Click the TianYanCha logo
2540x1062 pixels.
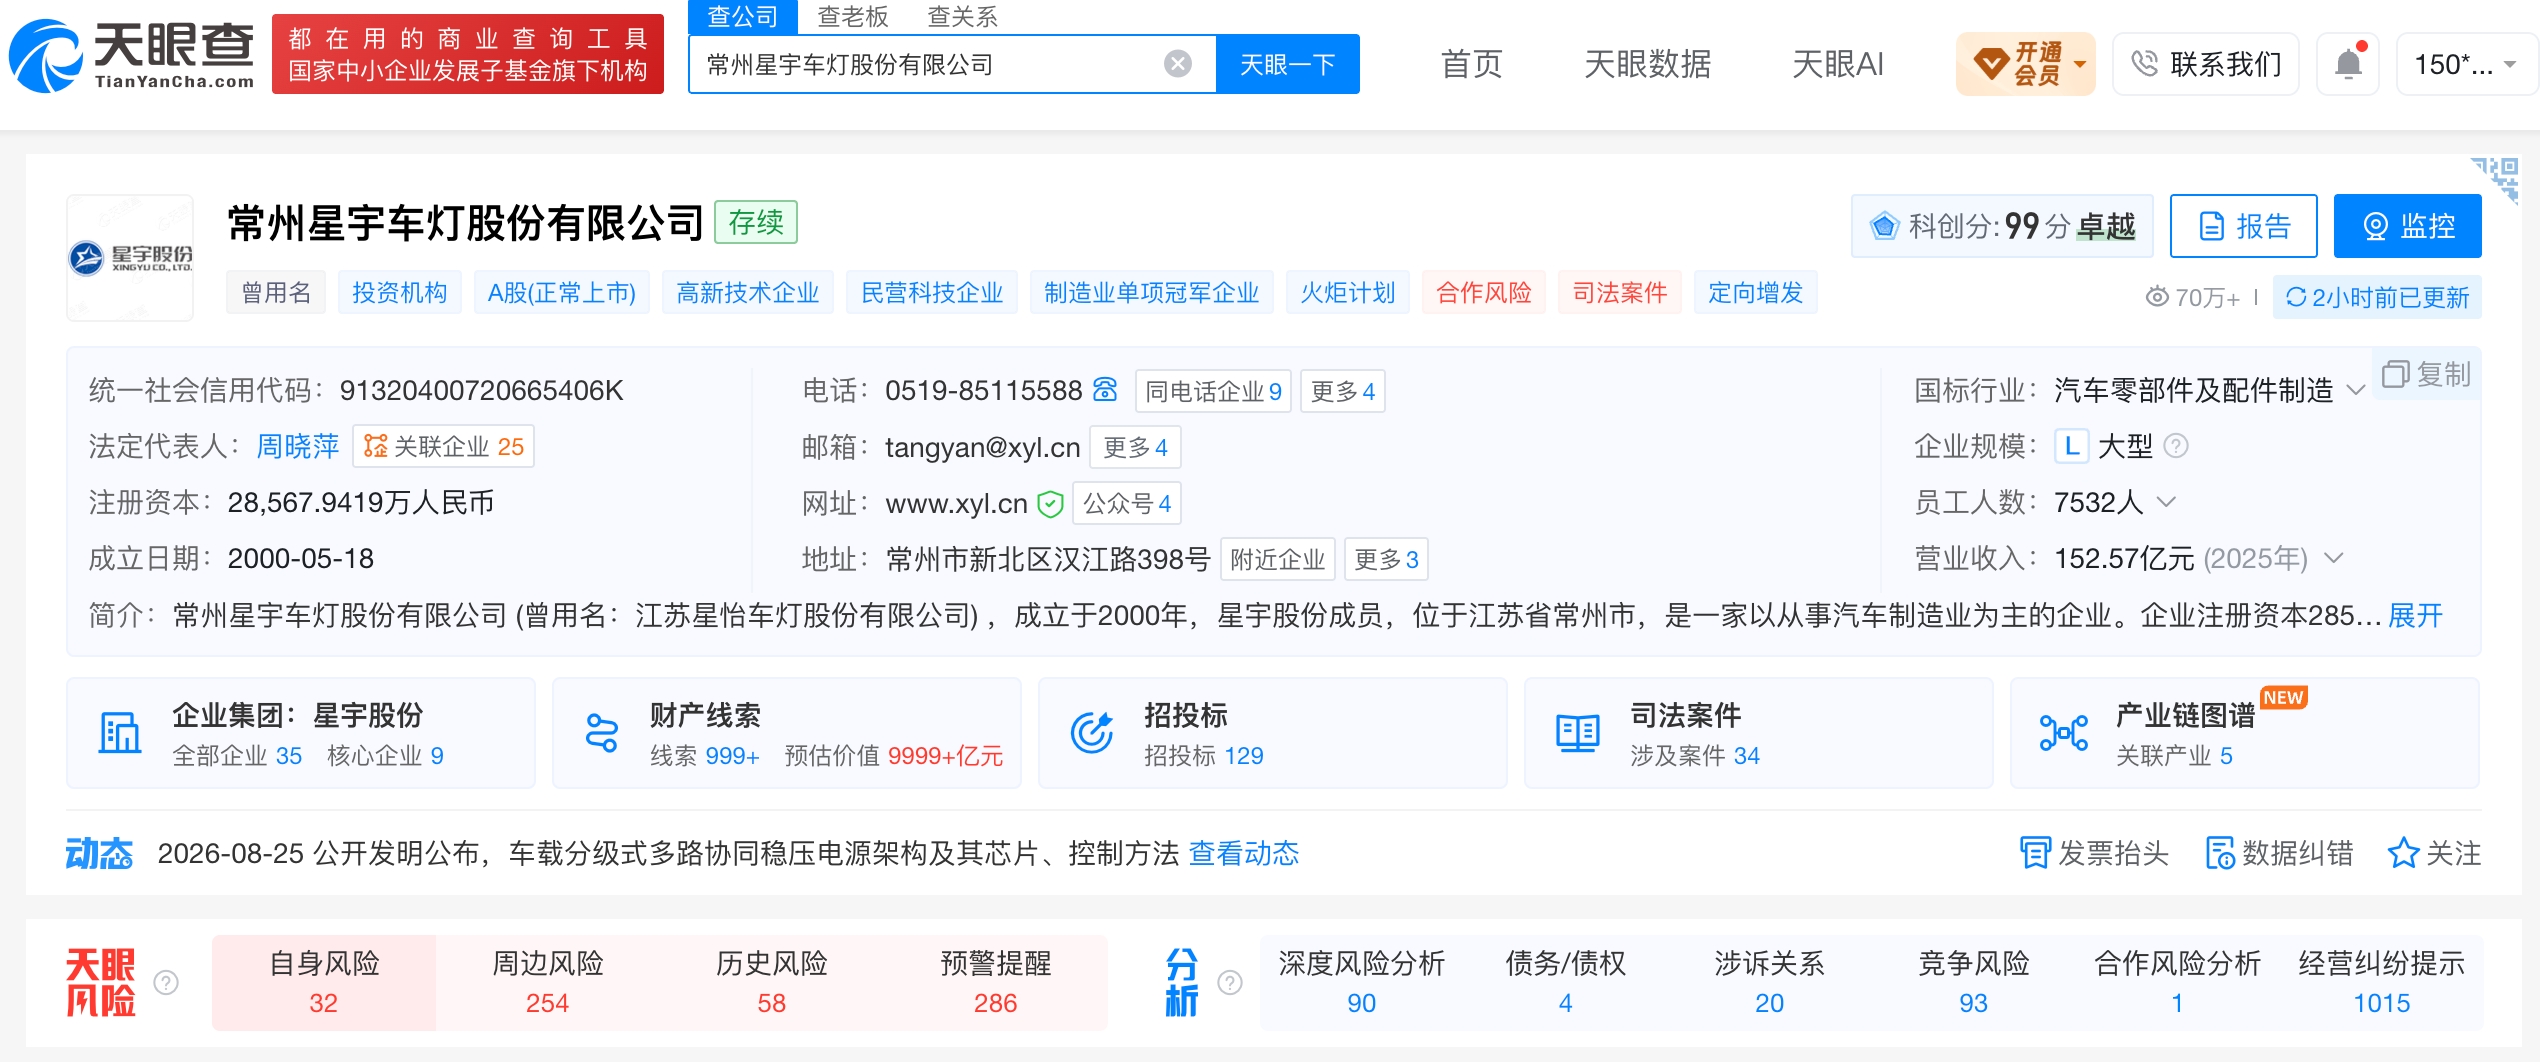click(x=131, y=55)
